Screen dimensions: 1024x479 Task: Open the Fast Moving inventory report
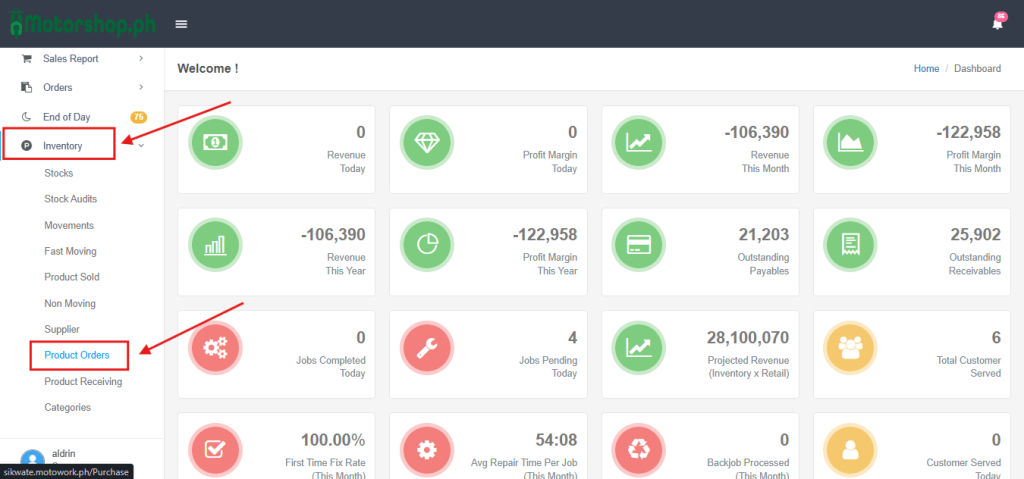(70, 251)
